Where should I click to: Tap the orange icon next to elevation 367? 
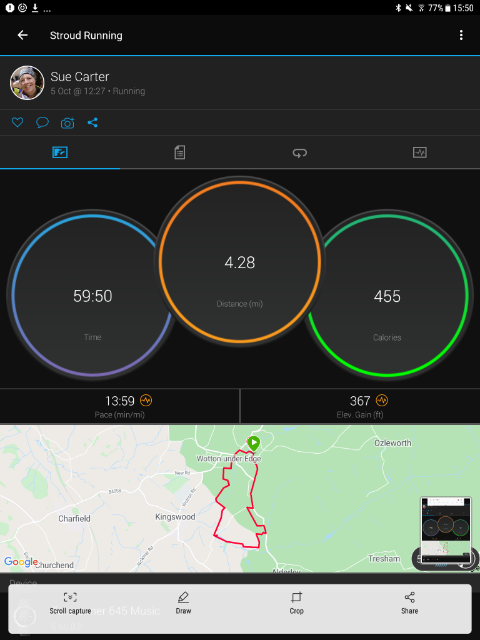(x=382, y=400)
